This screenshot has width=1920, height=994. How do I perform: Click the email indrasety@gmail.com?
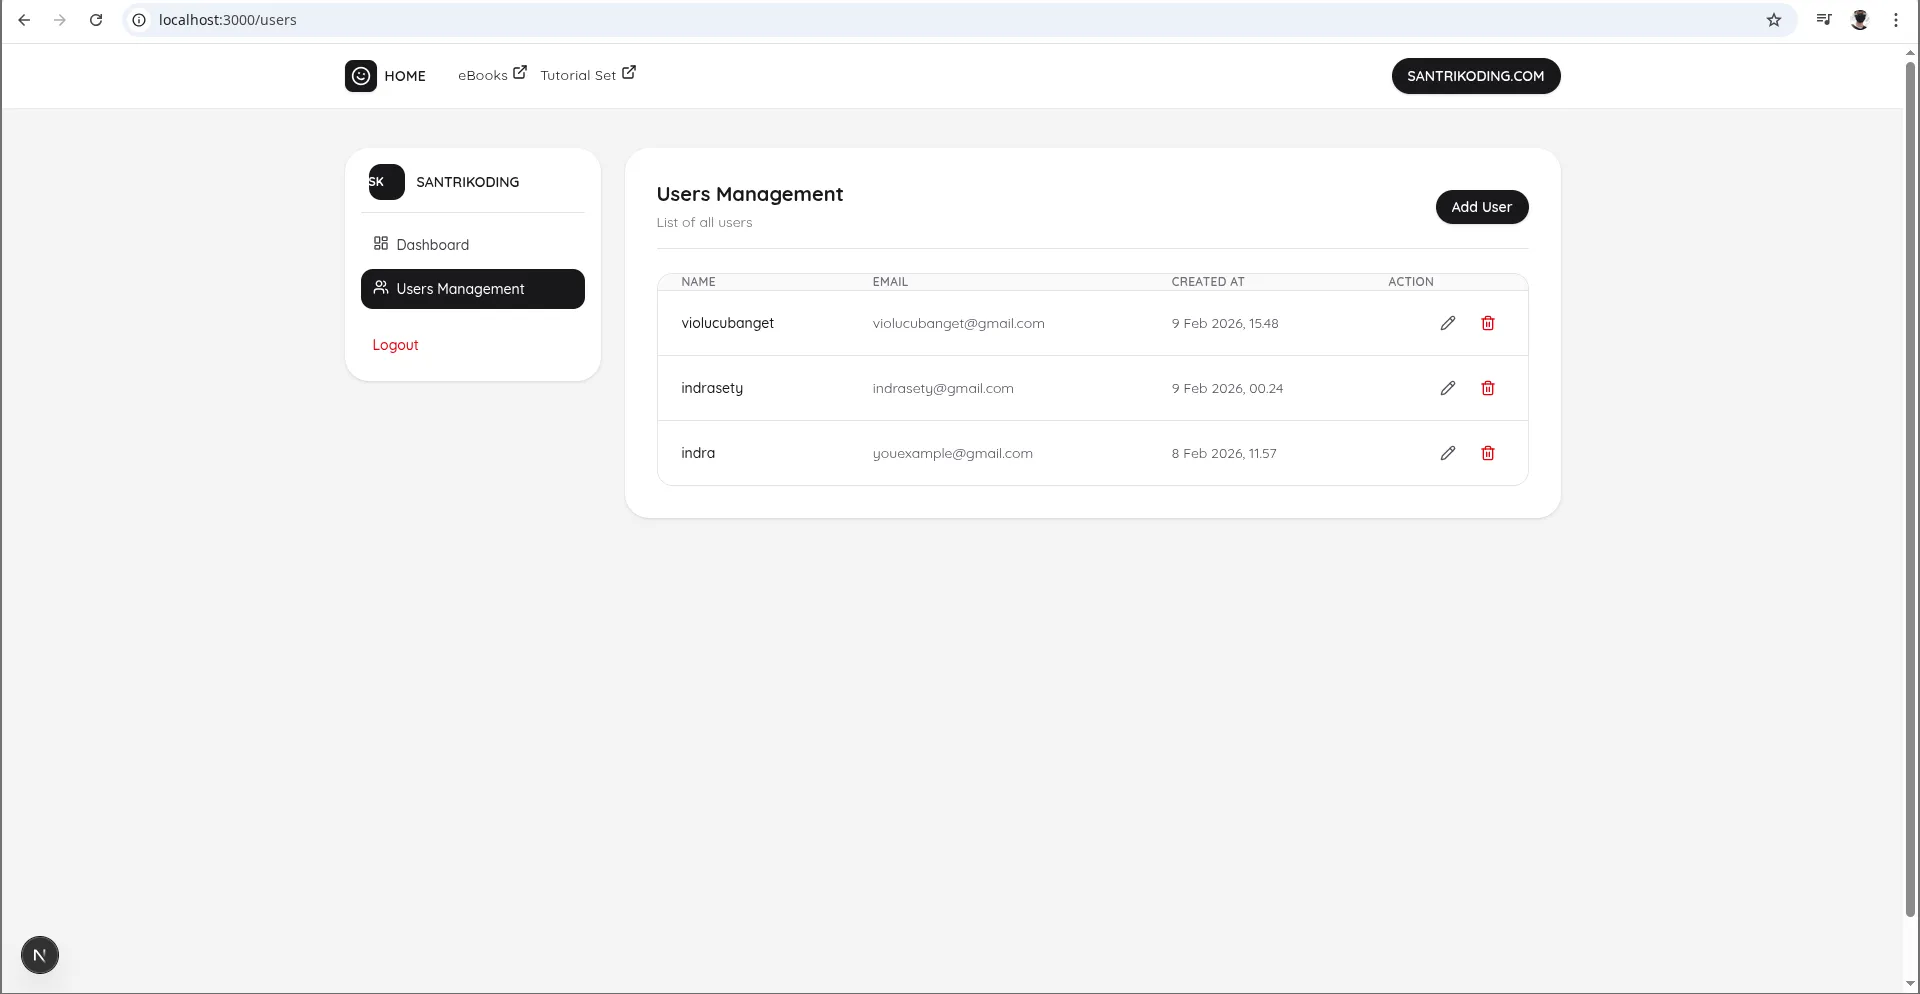pos(943,388)
